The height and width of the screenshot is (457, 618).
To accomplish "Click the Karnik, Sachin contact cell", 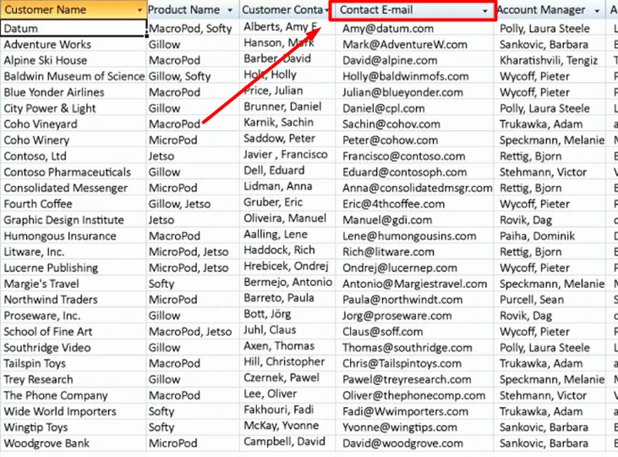I will 287,123.
